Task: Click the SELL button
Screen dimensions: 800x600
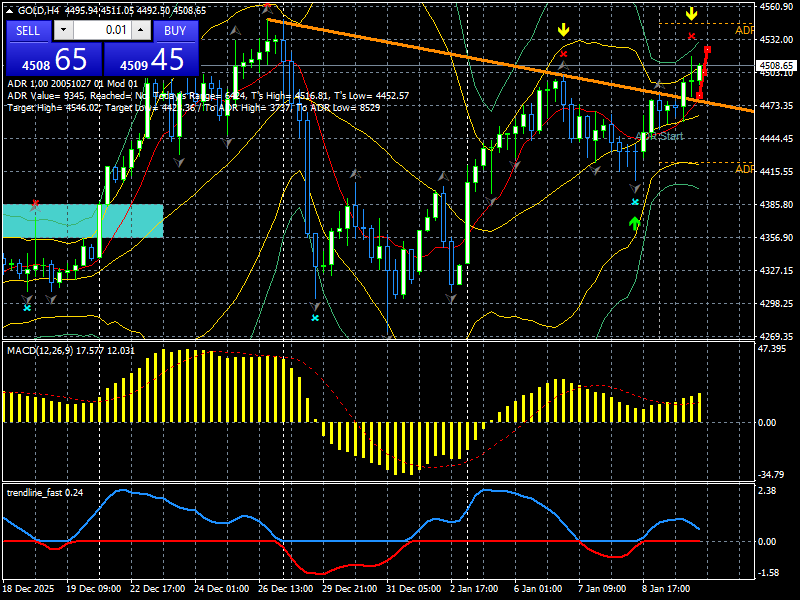Action: [28, 31]
